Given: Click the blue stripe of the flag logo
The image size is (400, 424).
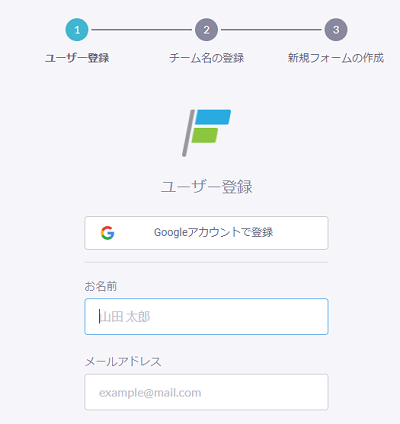Looking at the screenshot, I should pos(213,117).
